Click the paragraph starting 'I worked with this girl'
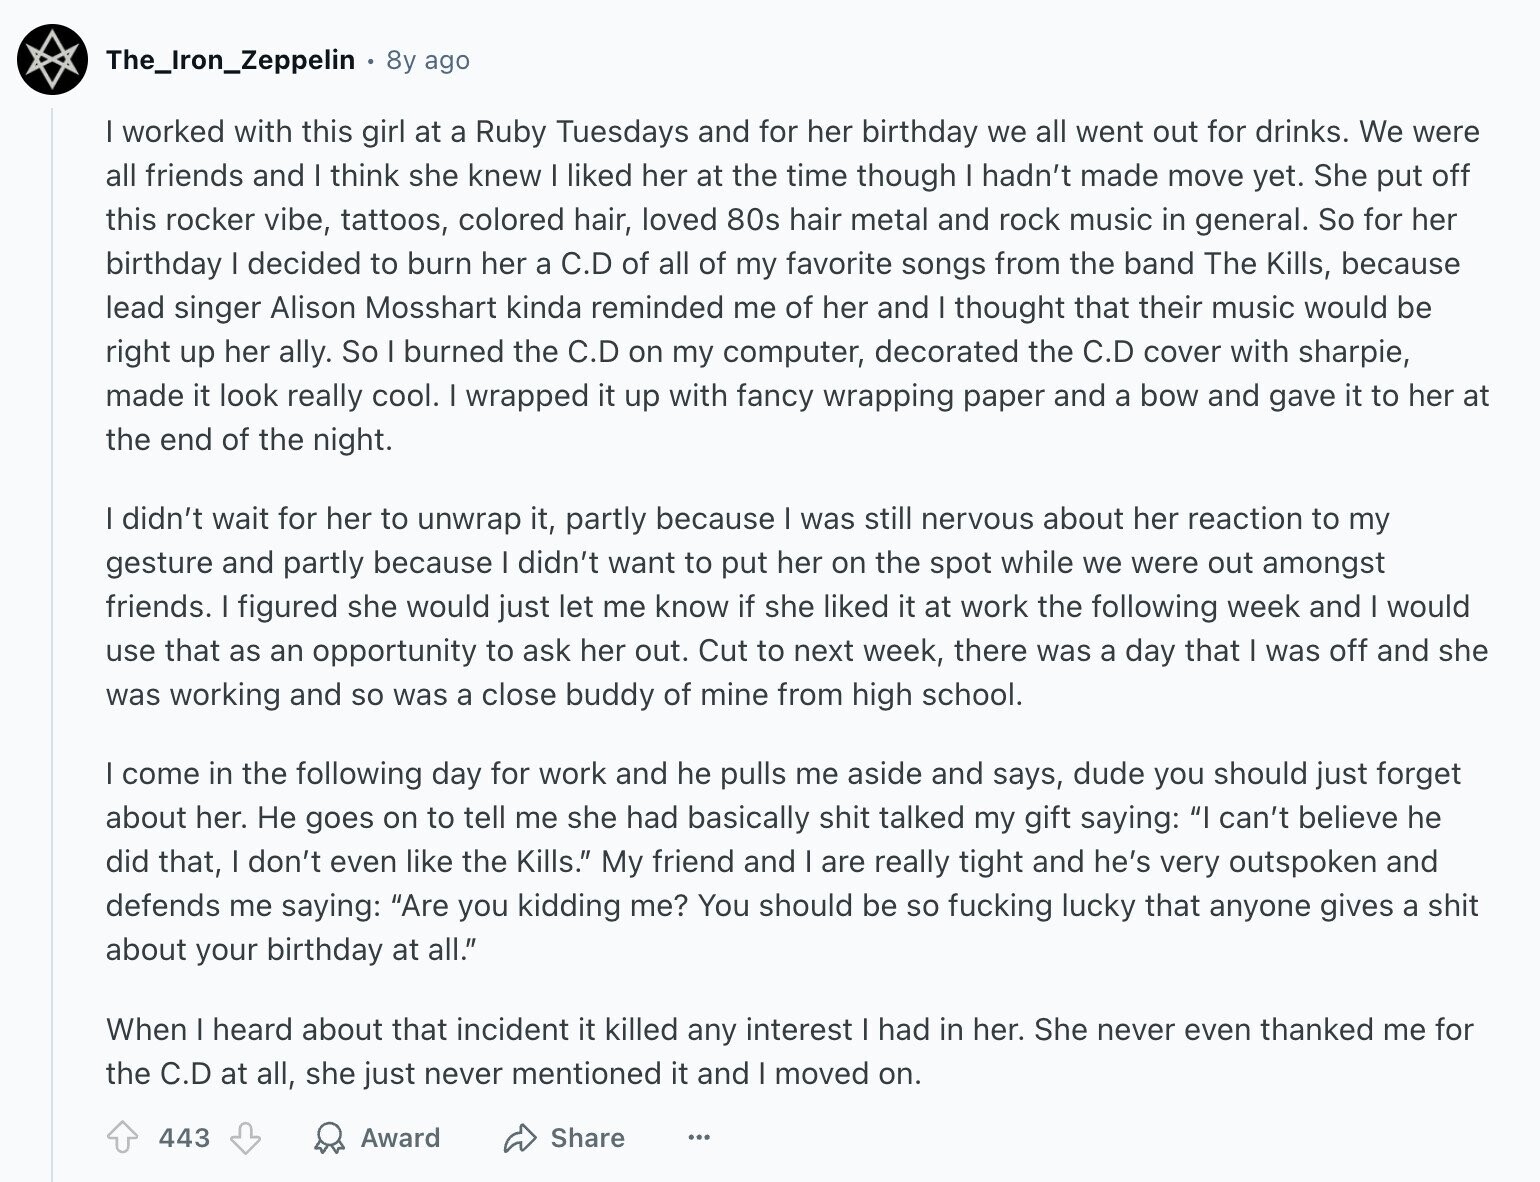This screenshot has width=1540, height=1182. [797, 285]
